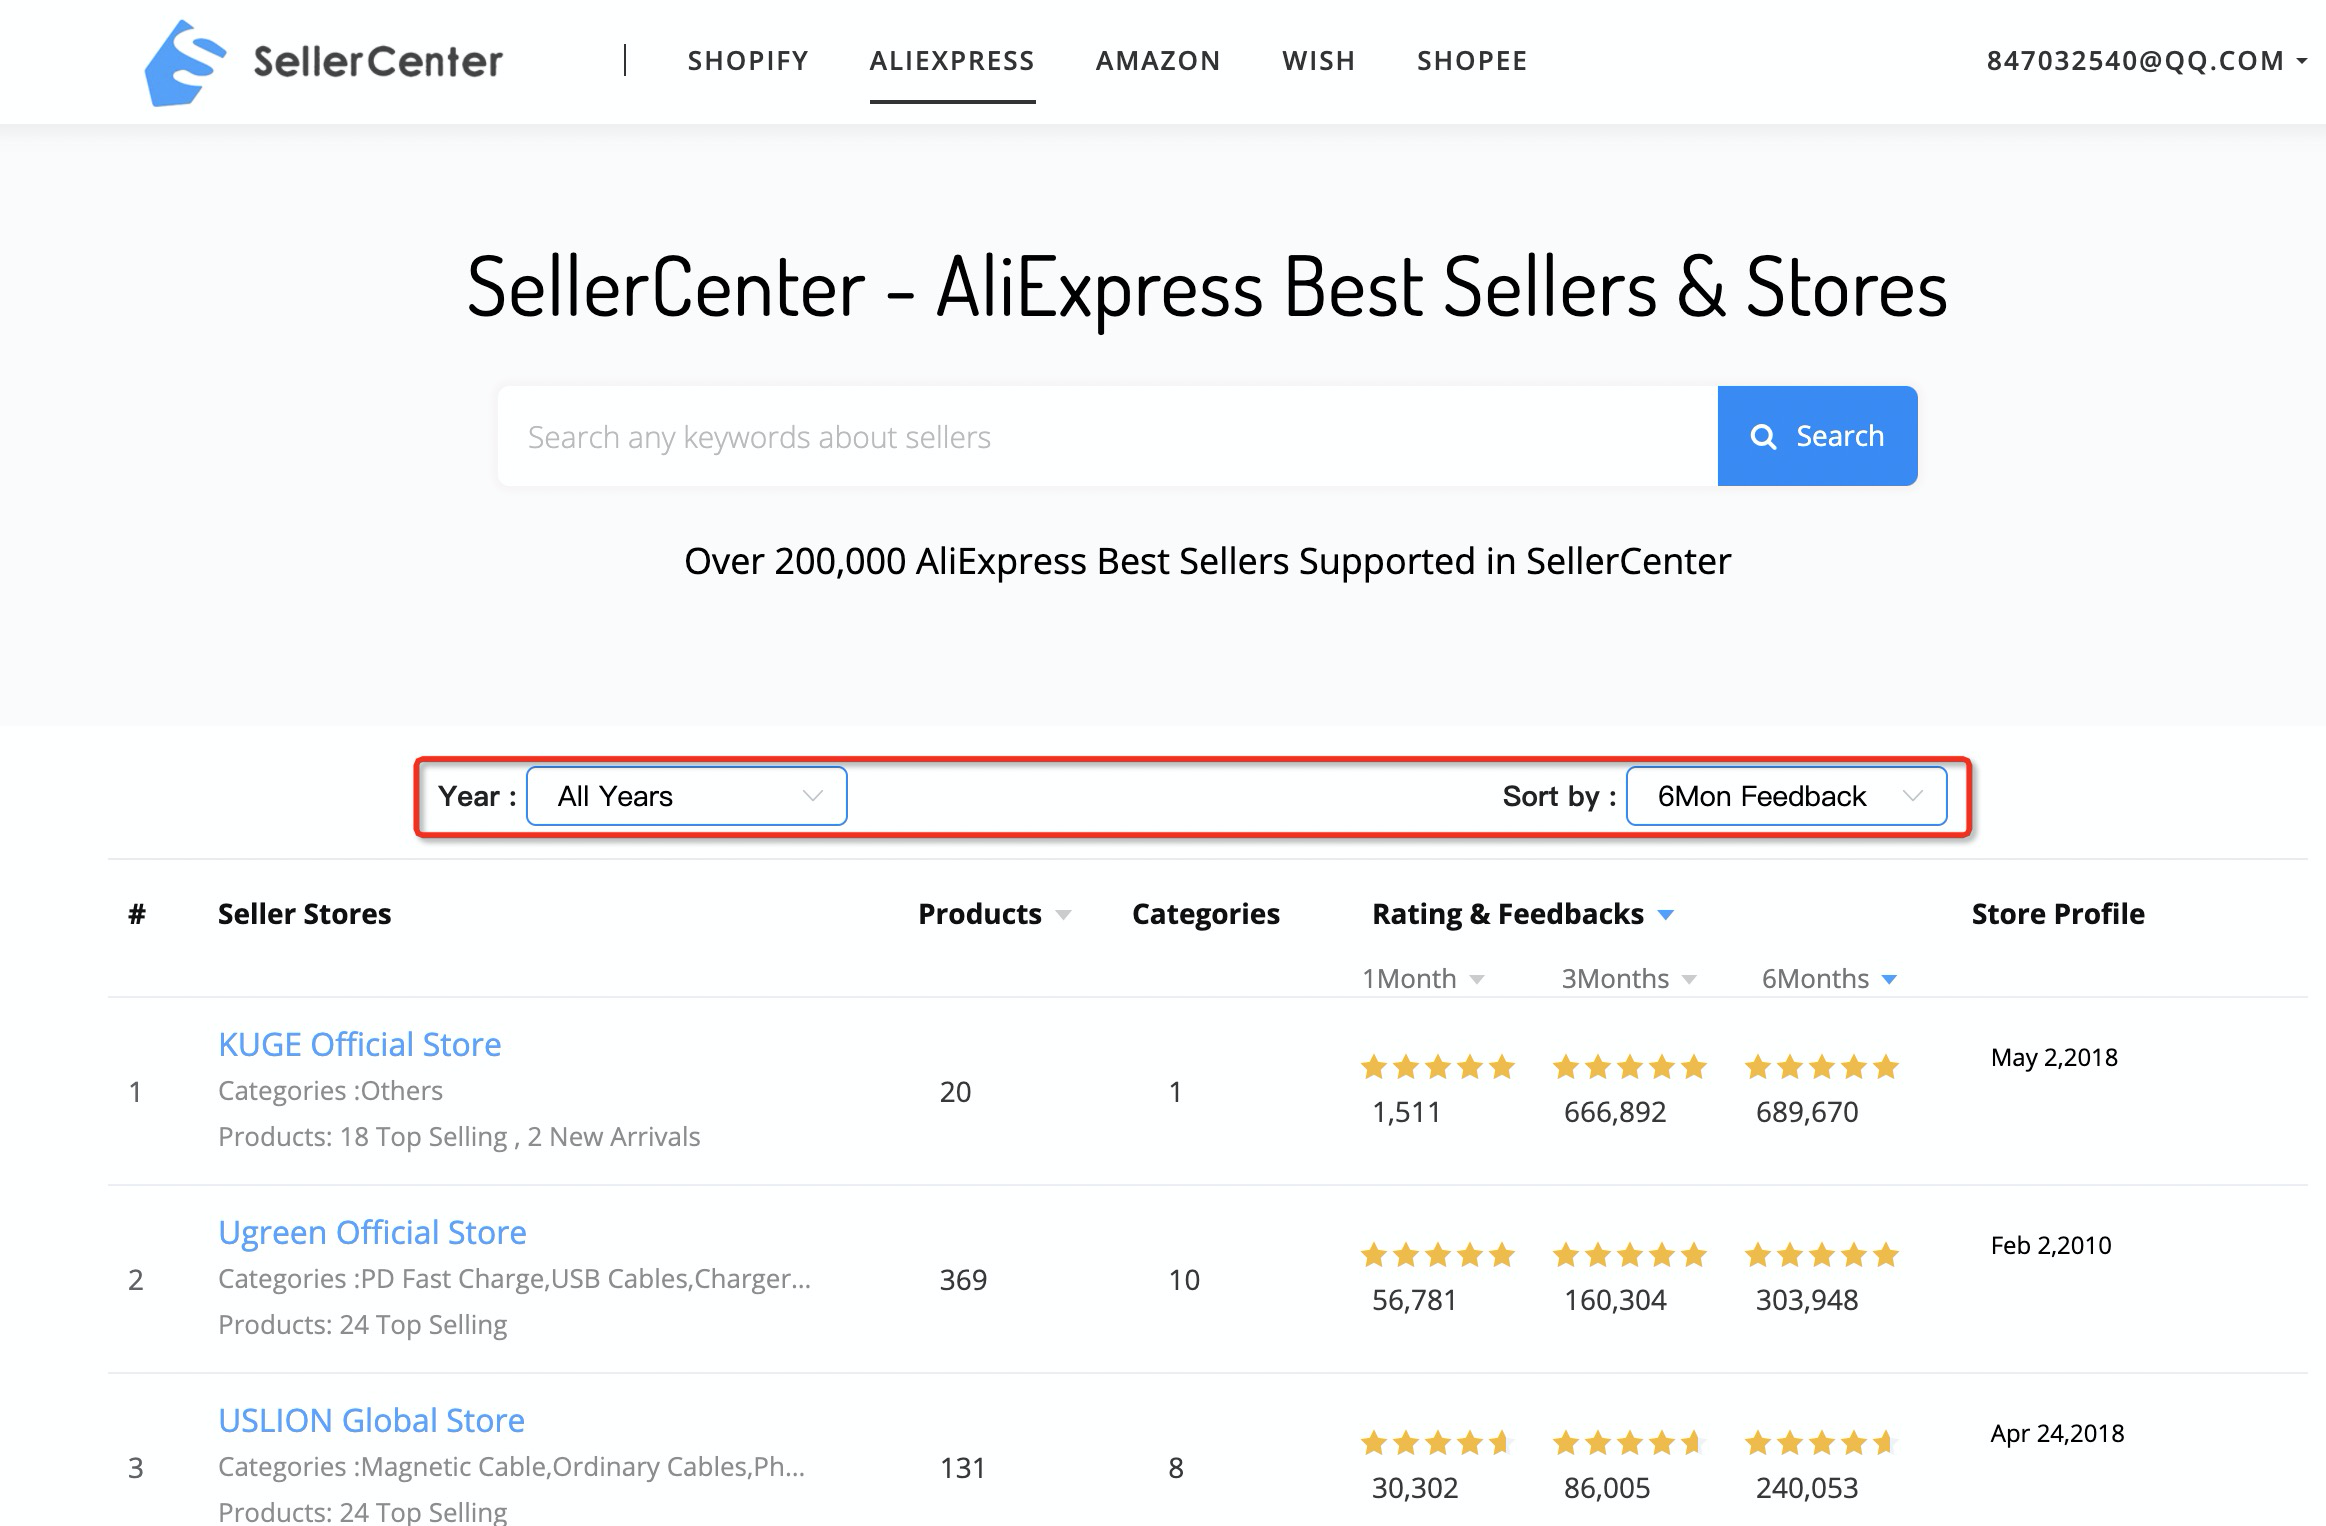Switch to the ALIEXPRESS tab
The image size is (2326, 1526).
(x=952, y=61)
